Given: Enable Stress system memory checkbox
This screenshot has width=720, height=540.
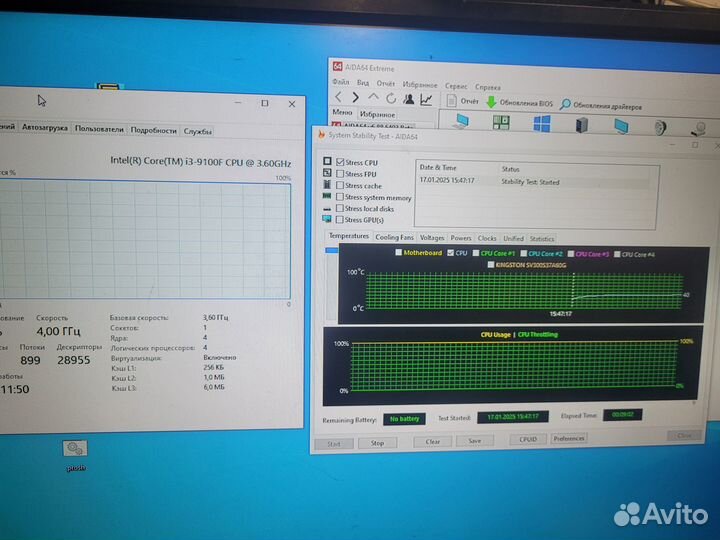Looking at the screenshot, I should [340, 197].
